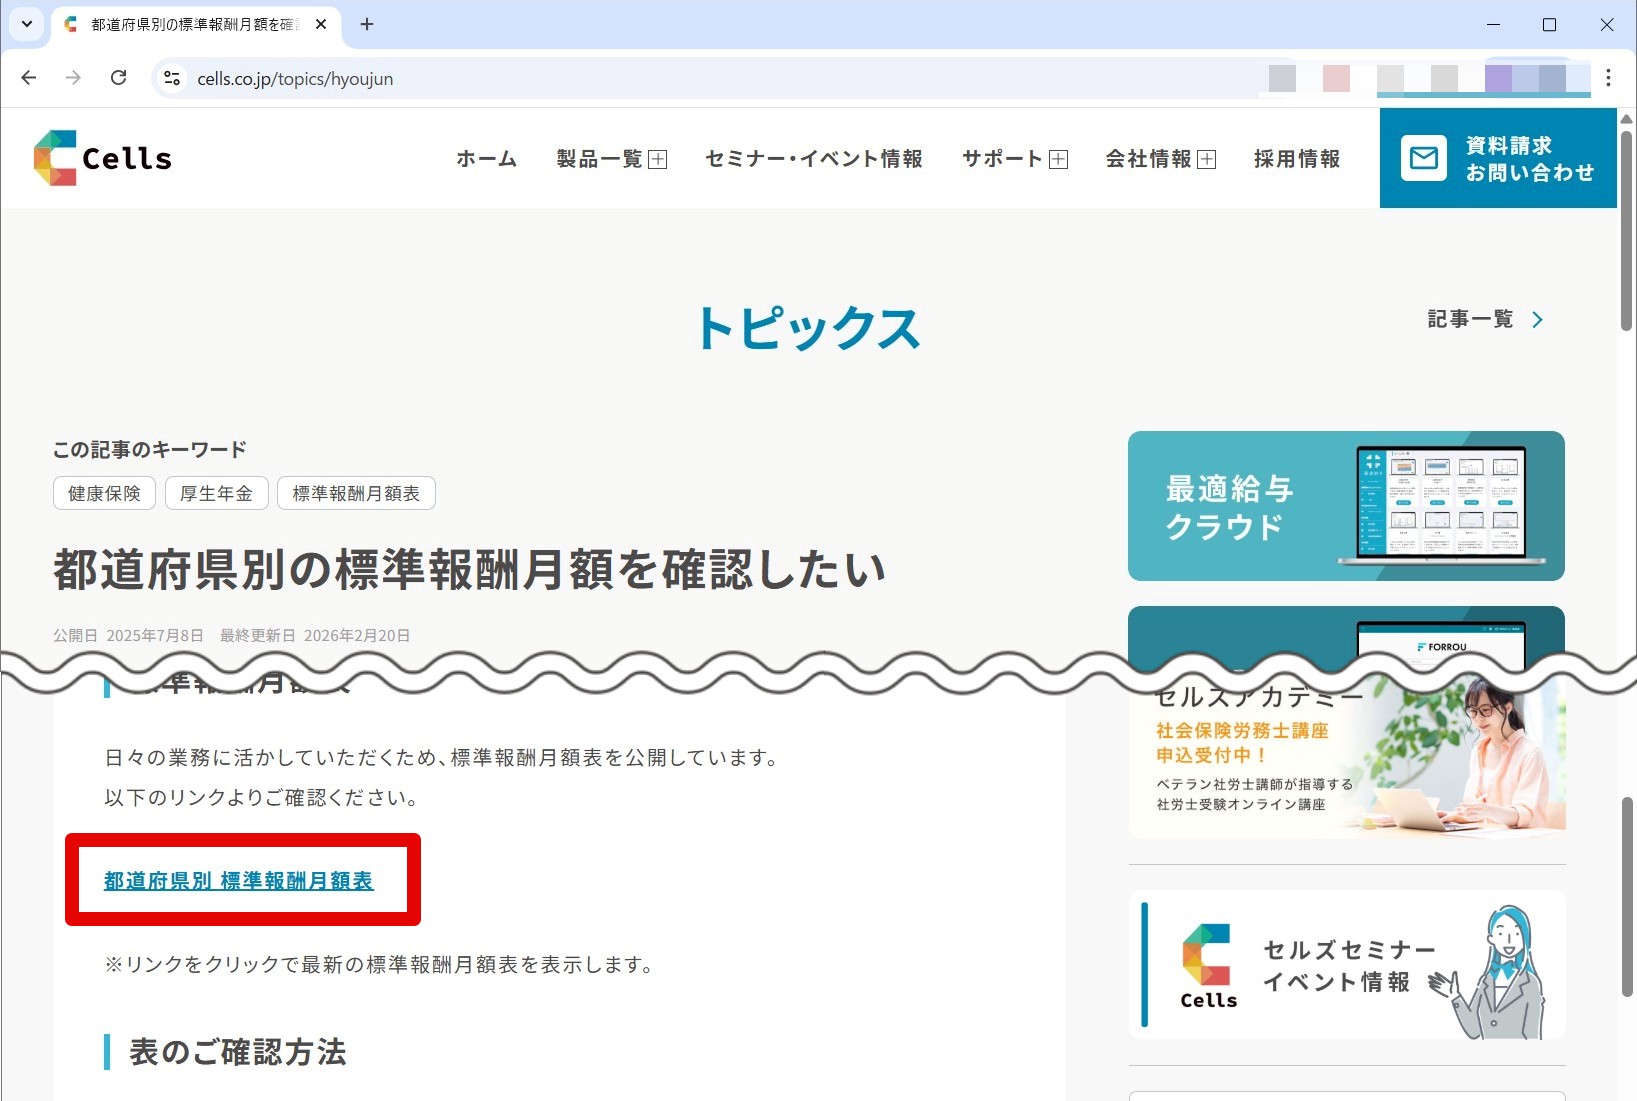Viewport: 1637px width, 1101px height.
Task: Open the Chrome three-dot menu
Action: click(x=1608, y=78)
